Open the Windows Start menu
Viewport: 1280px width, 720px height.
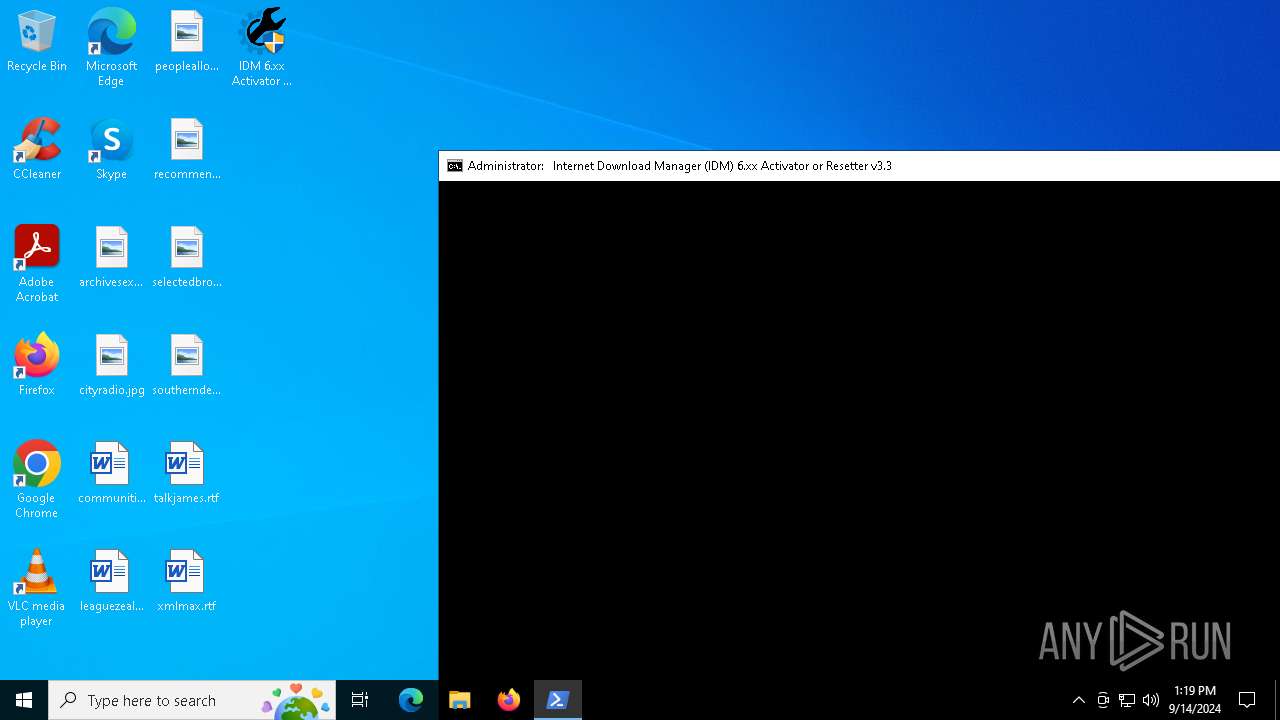24,700
